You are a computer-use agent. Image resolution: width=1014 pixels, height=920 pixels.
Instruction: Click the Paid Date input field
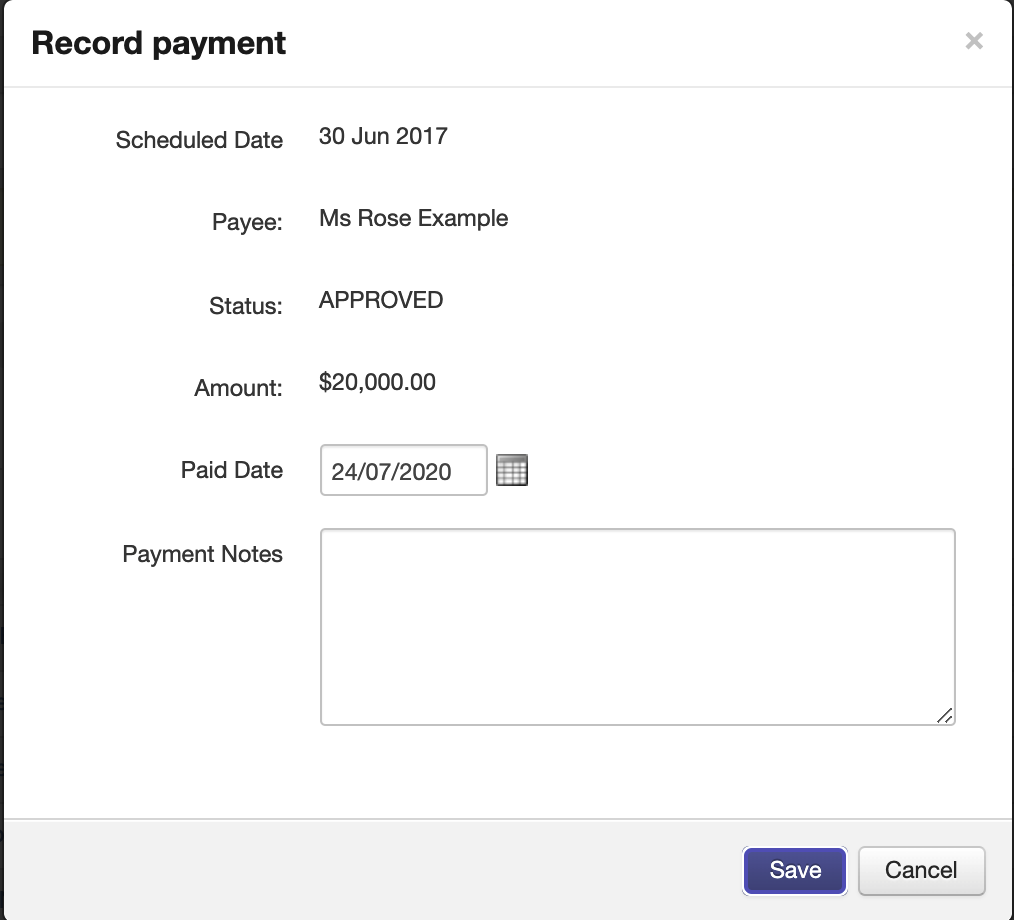point(403,471)
